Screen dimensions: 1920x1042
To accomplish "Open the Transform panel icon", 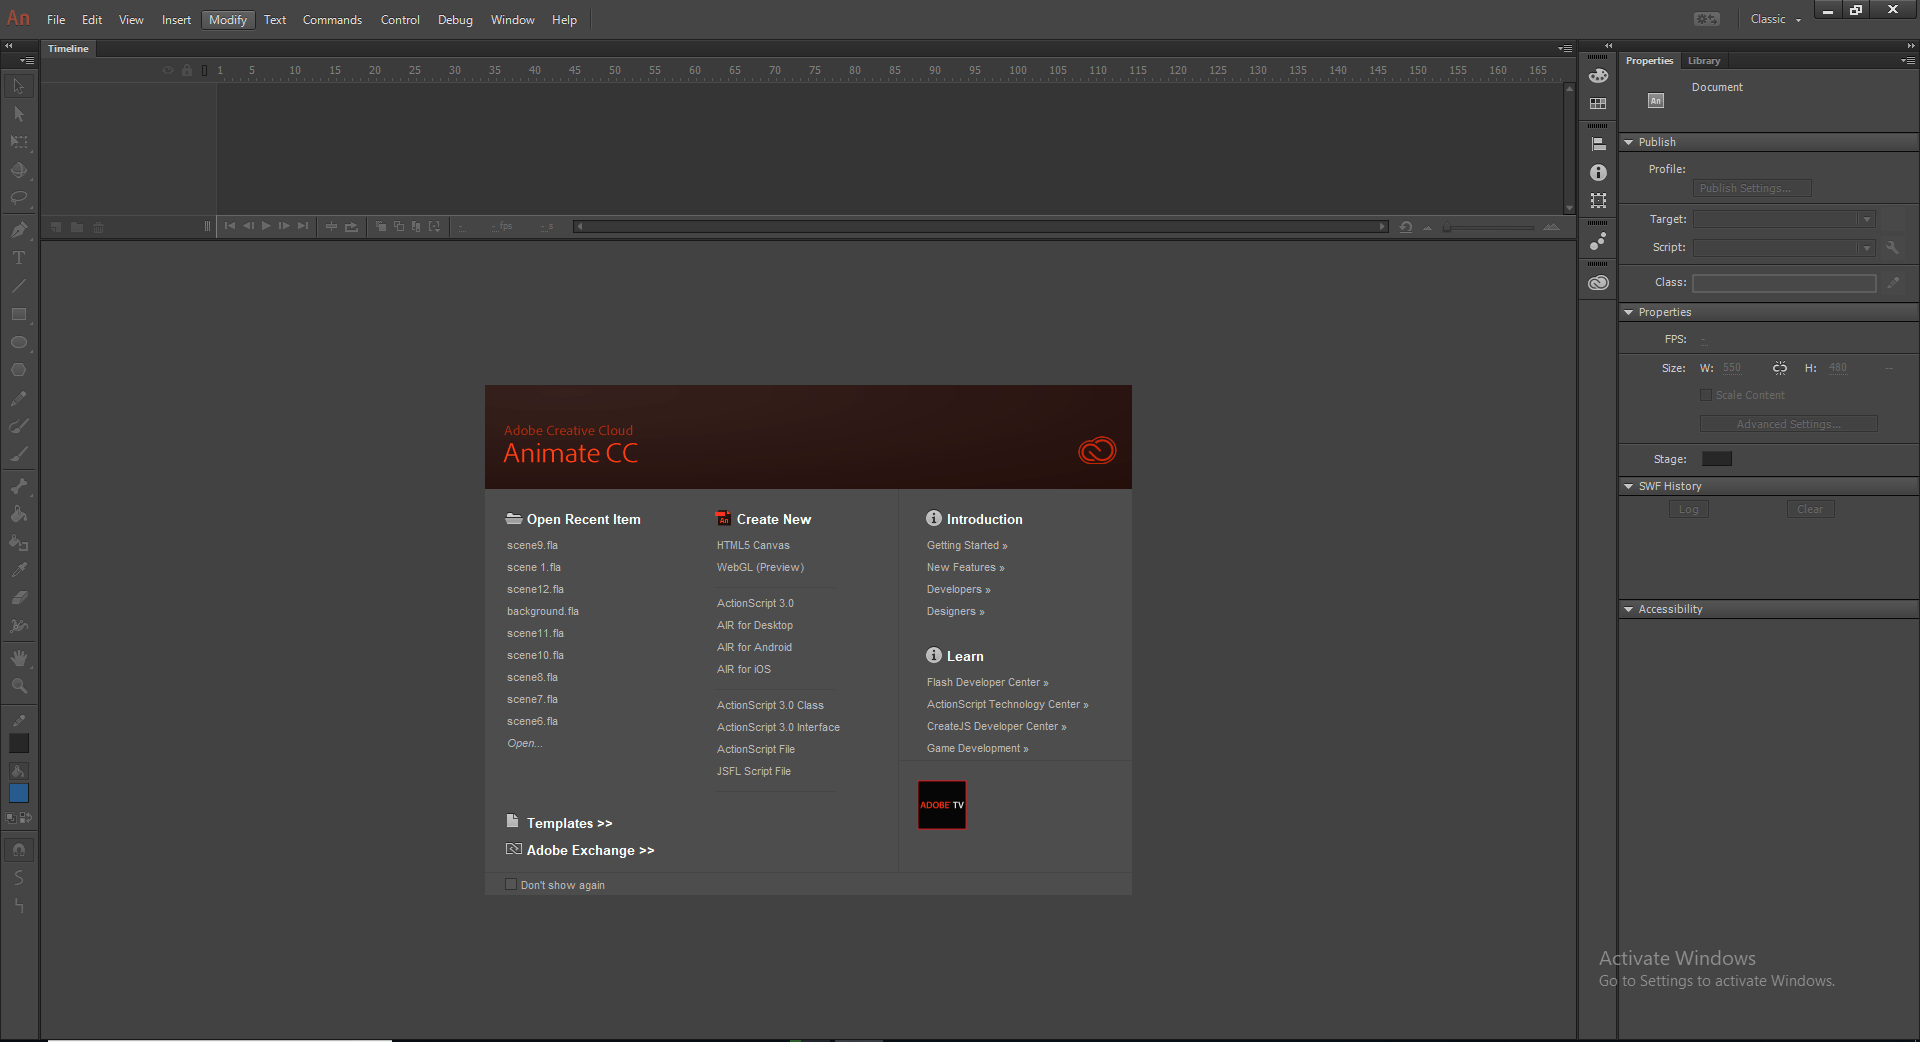I will coord(1598,201).
